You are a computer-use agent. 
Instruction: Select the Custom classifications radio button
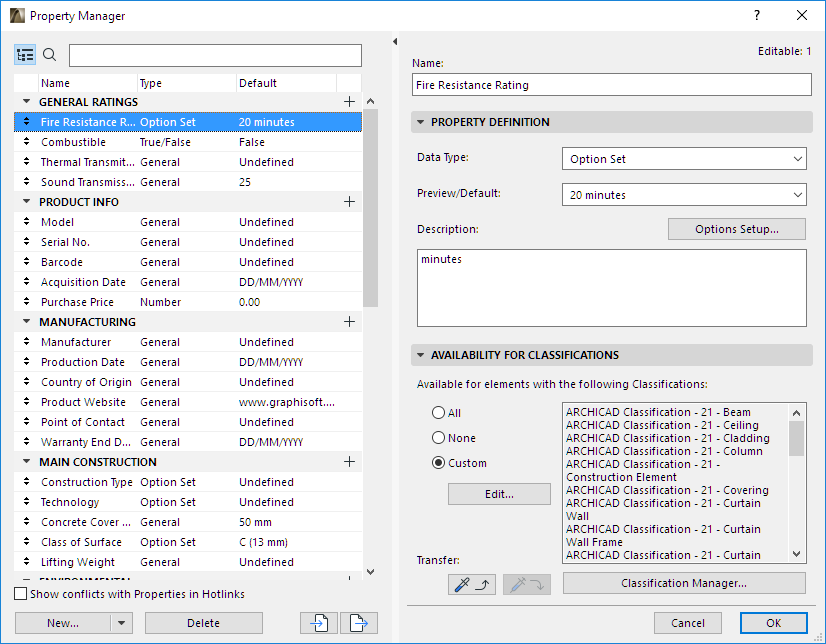coord(438,463)
